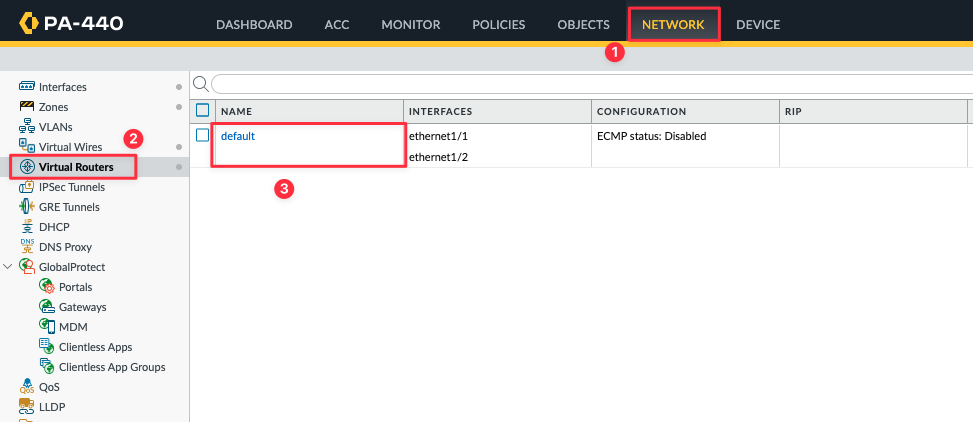Select Virtual Routers in the sidebar

[76, 167]
